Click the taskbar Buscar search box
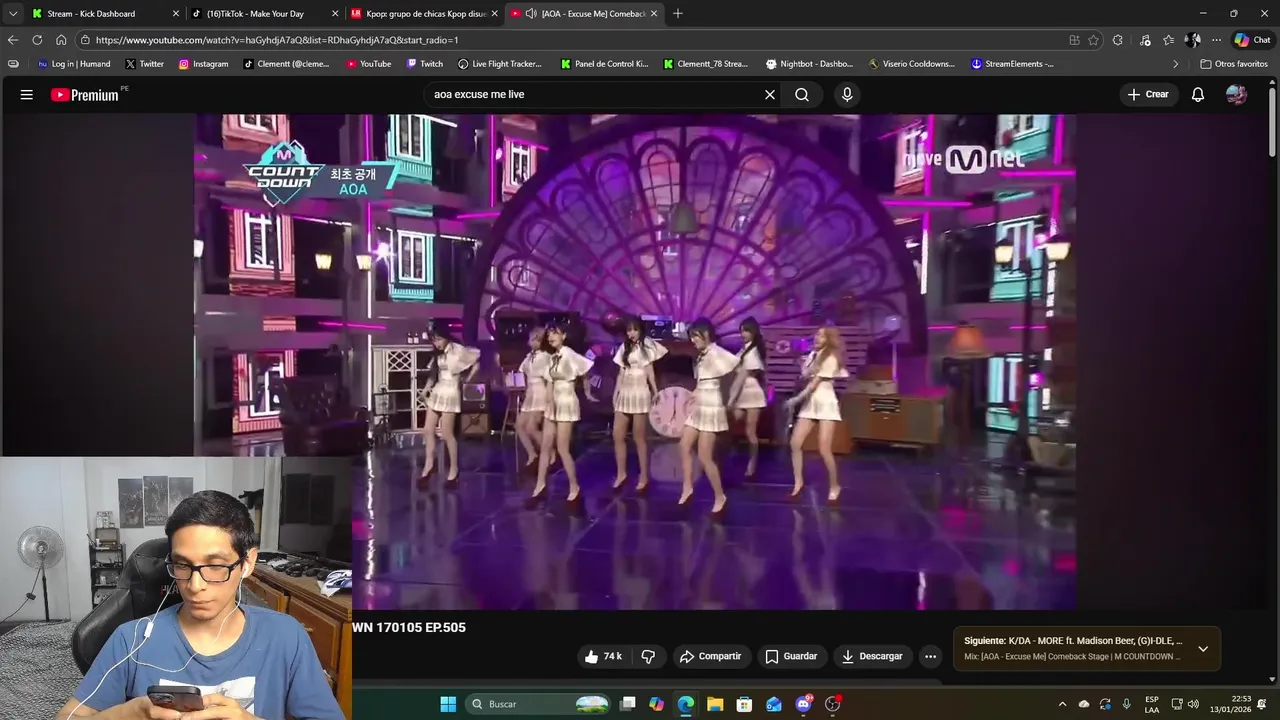 tap(539, 704)
